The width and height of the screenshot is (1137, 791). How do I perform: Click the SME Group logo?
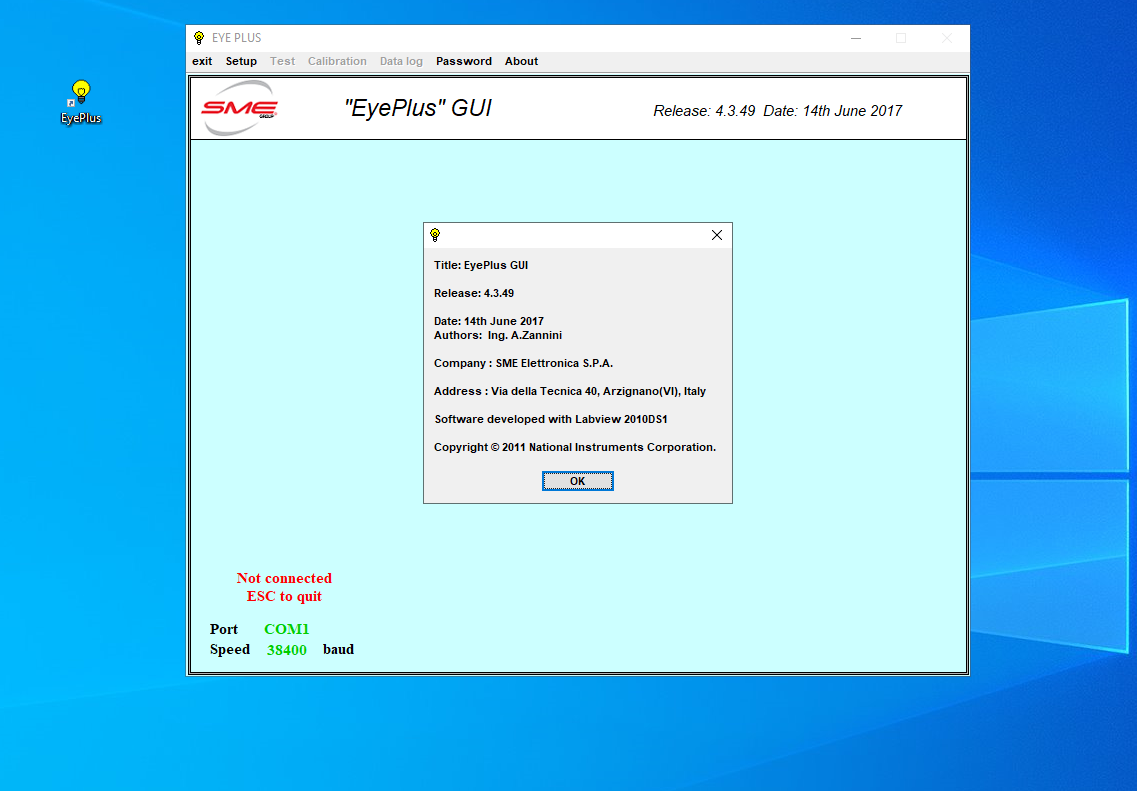[x=239, y=109]
